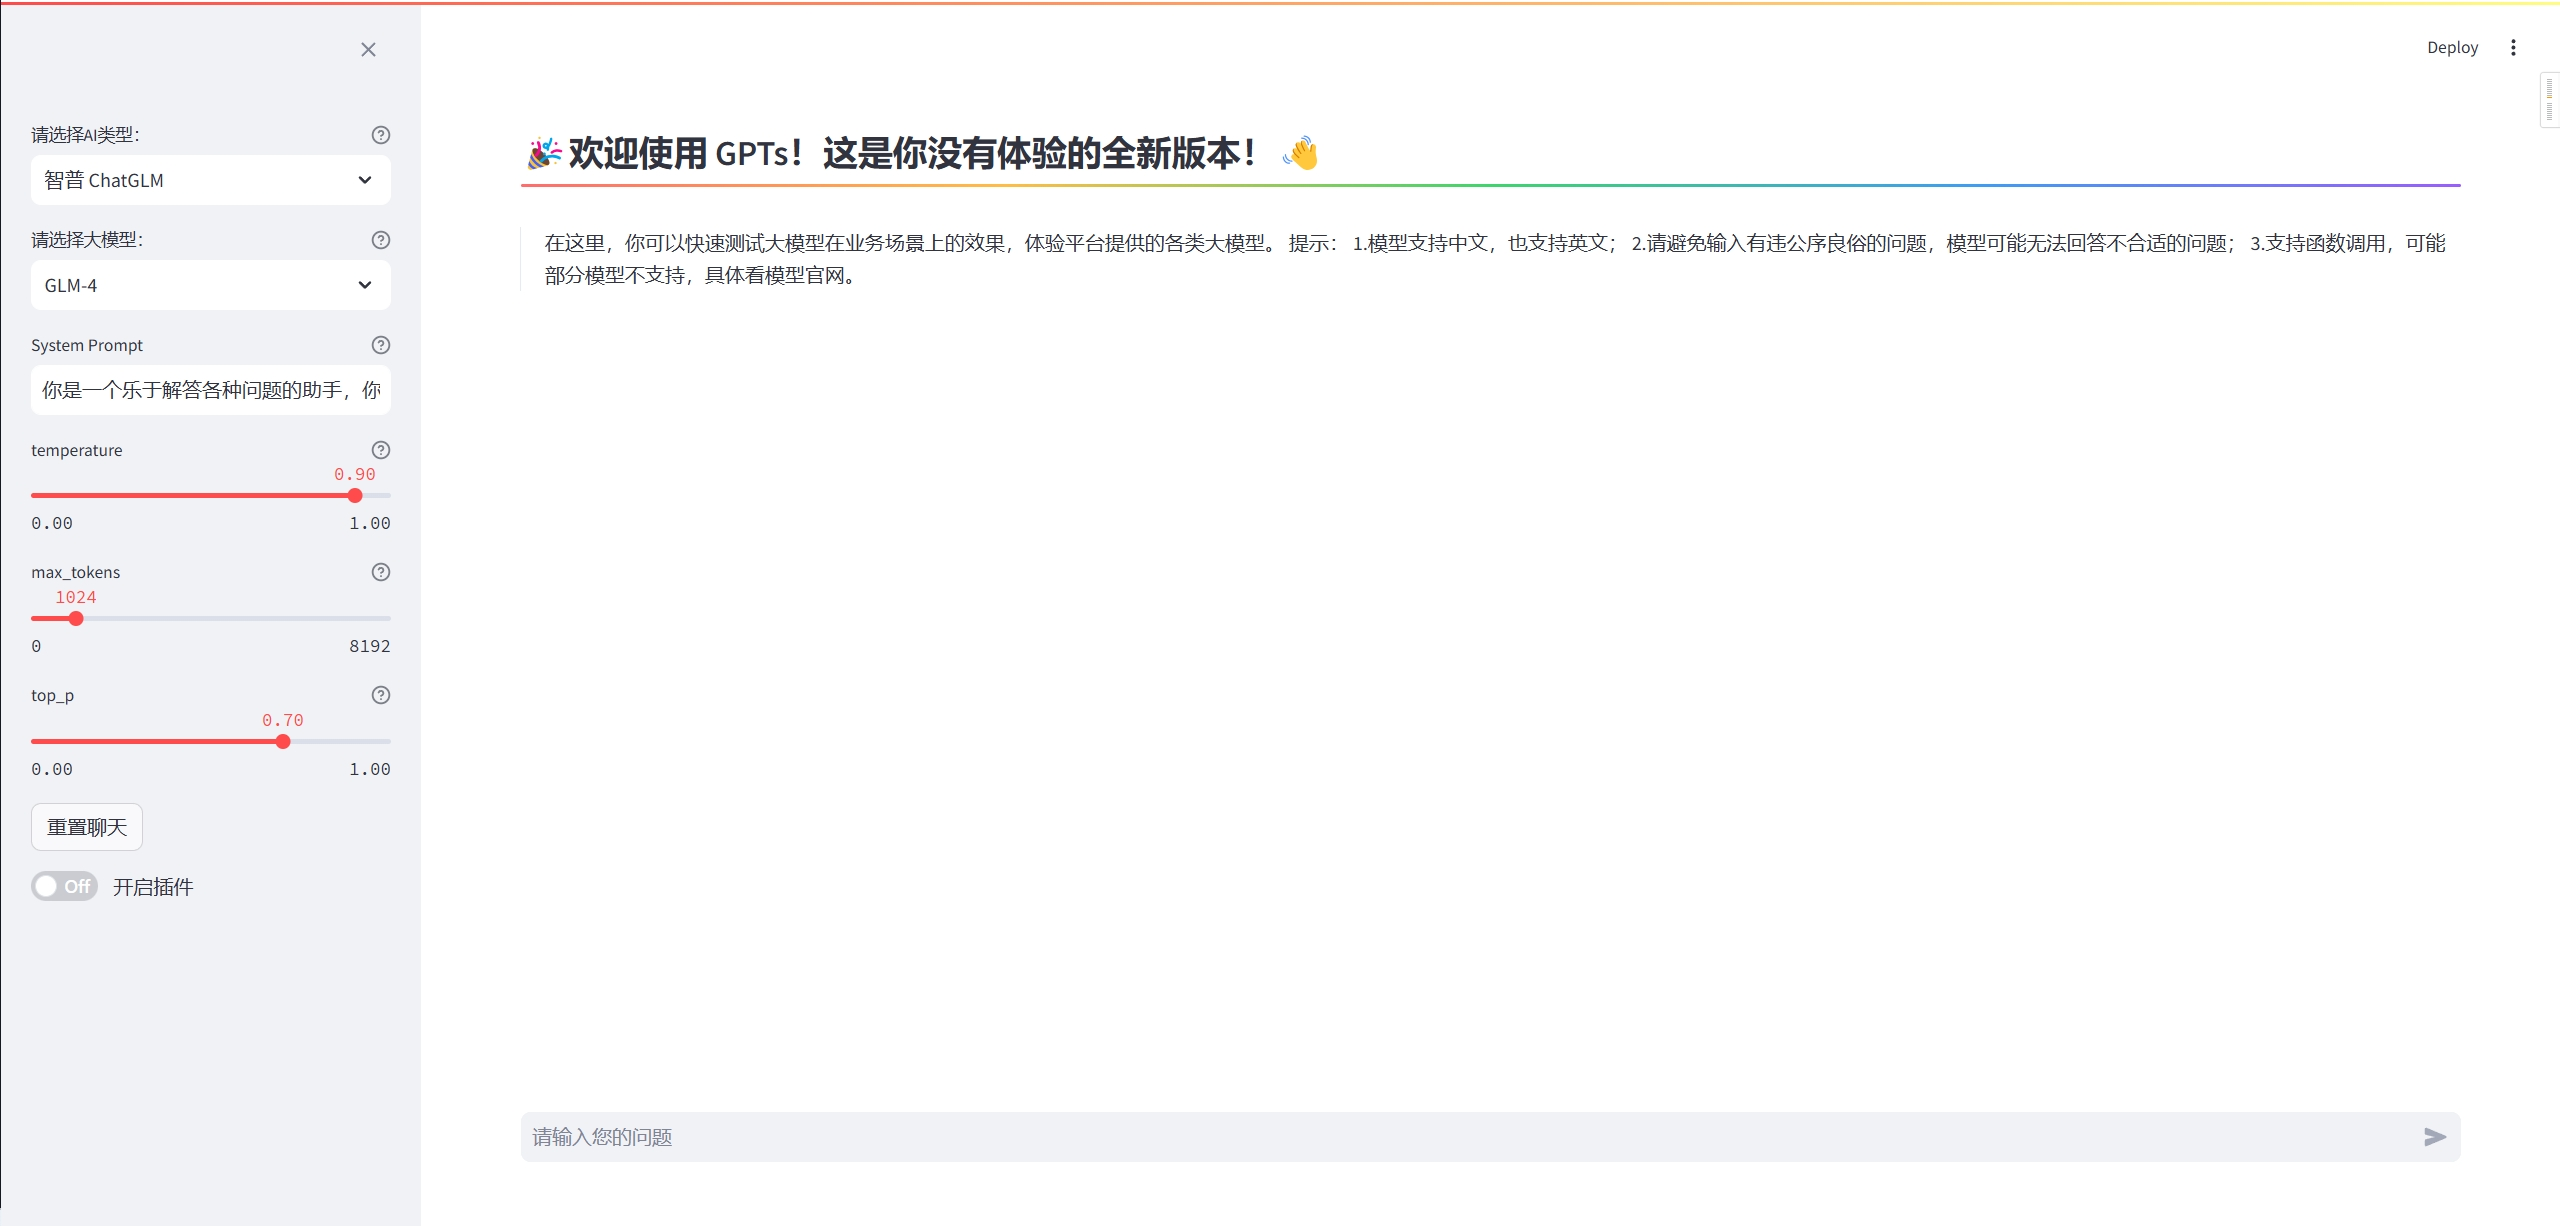Click help icon beside 请选择大模型
Viewport: 2560px width, 1226px height.
click(380, 240)
